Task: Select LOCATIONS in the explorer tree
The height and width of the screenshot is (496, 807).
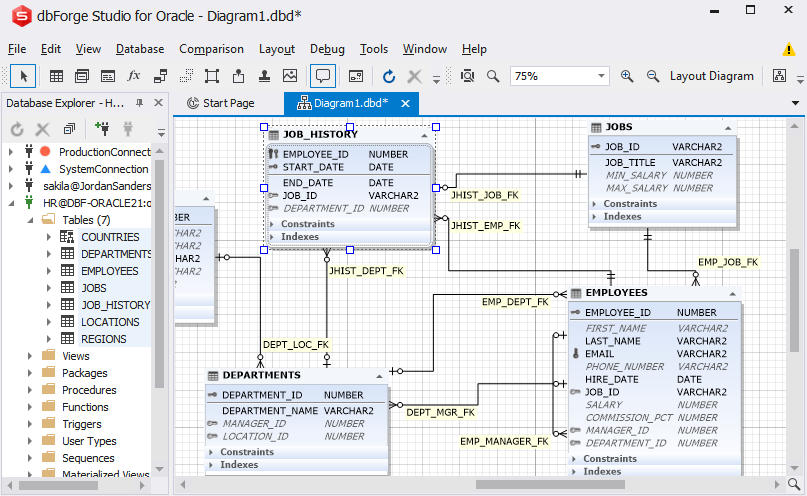Action: click(x=110, y=322)
